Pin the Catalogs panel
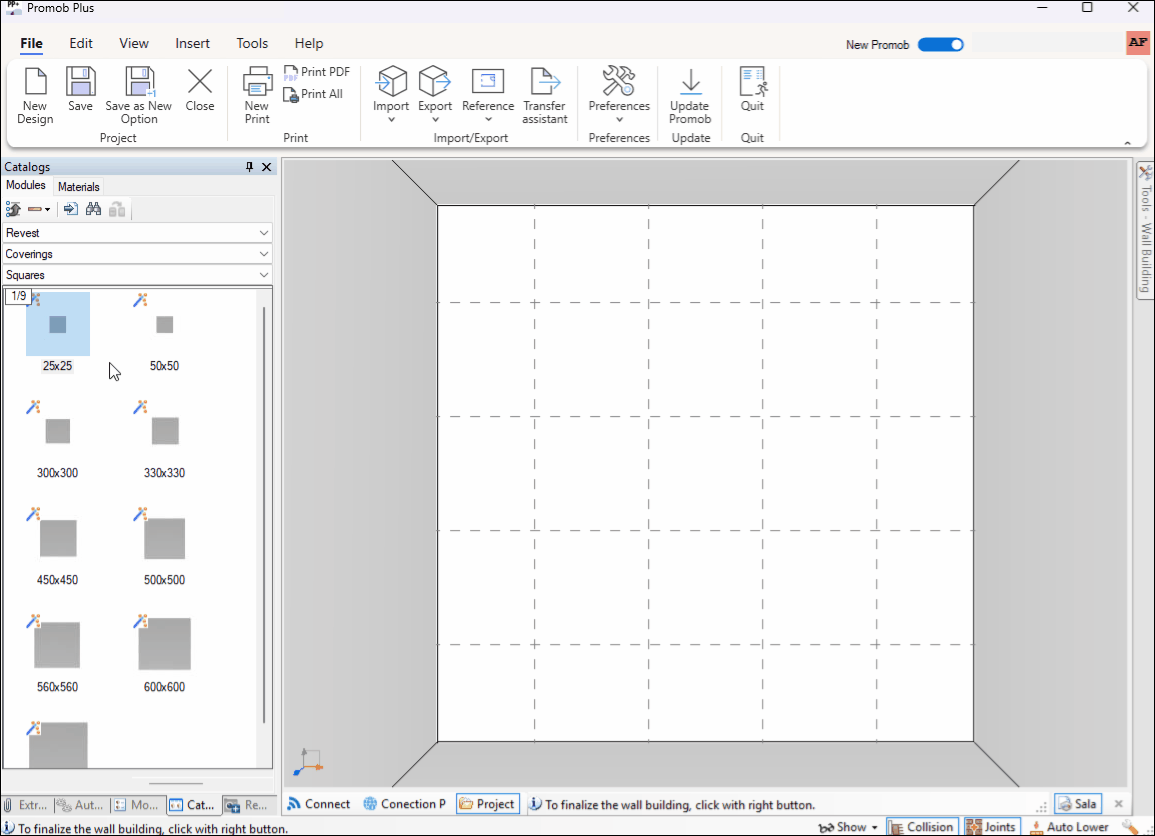 pyautogui.click(x=249, y=167)
